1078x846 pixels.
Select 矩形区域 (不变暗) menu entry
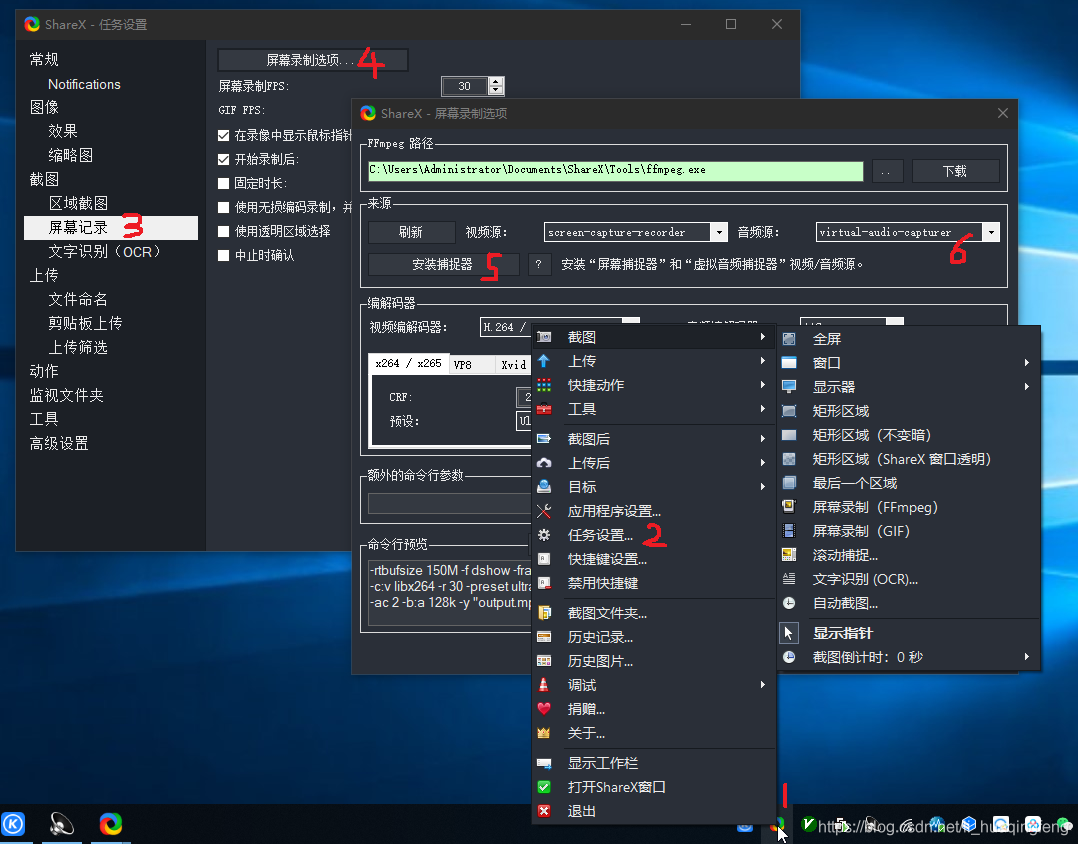(908, 435)
